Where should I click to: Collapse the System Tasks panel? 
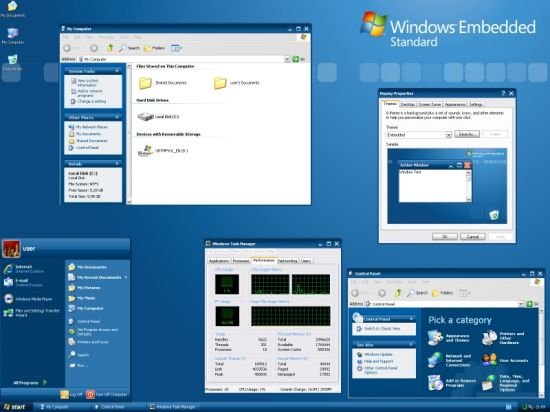pos(117,71)
